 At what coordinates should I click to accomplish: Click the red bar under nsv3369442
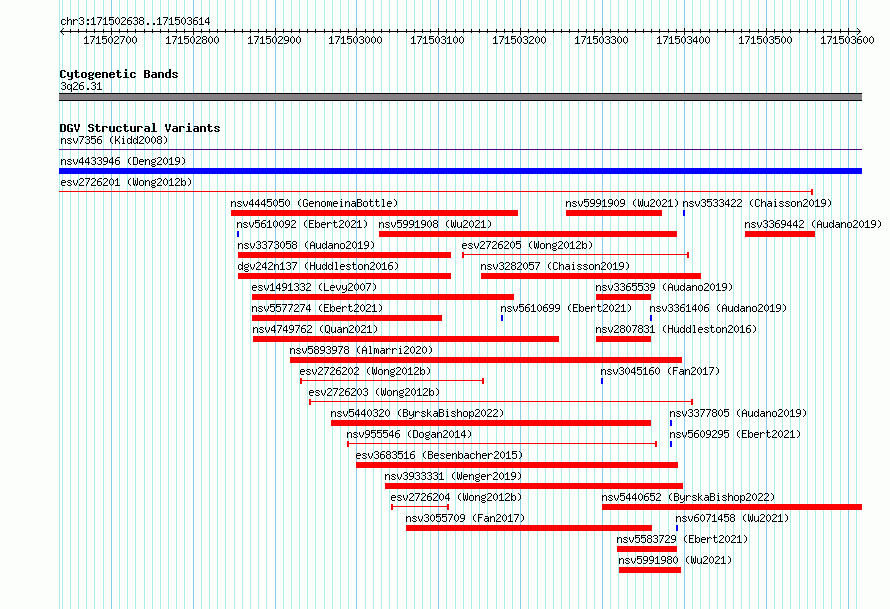(780, 234)
